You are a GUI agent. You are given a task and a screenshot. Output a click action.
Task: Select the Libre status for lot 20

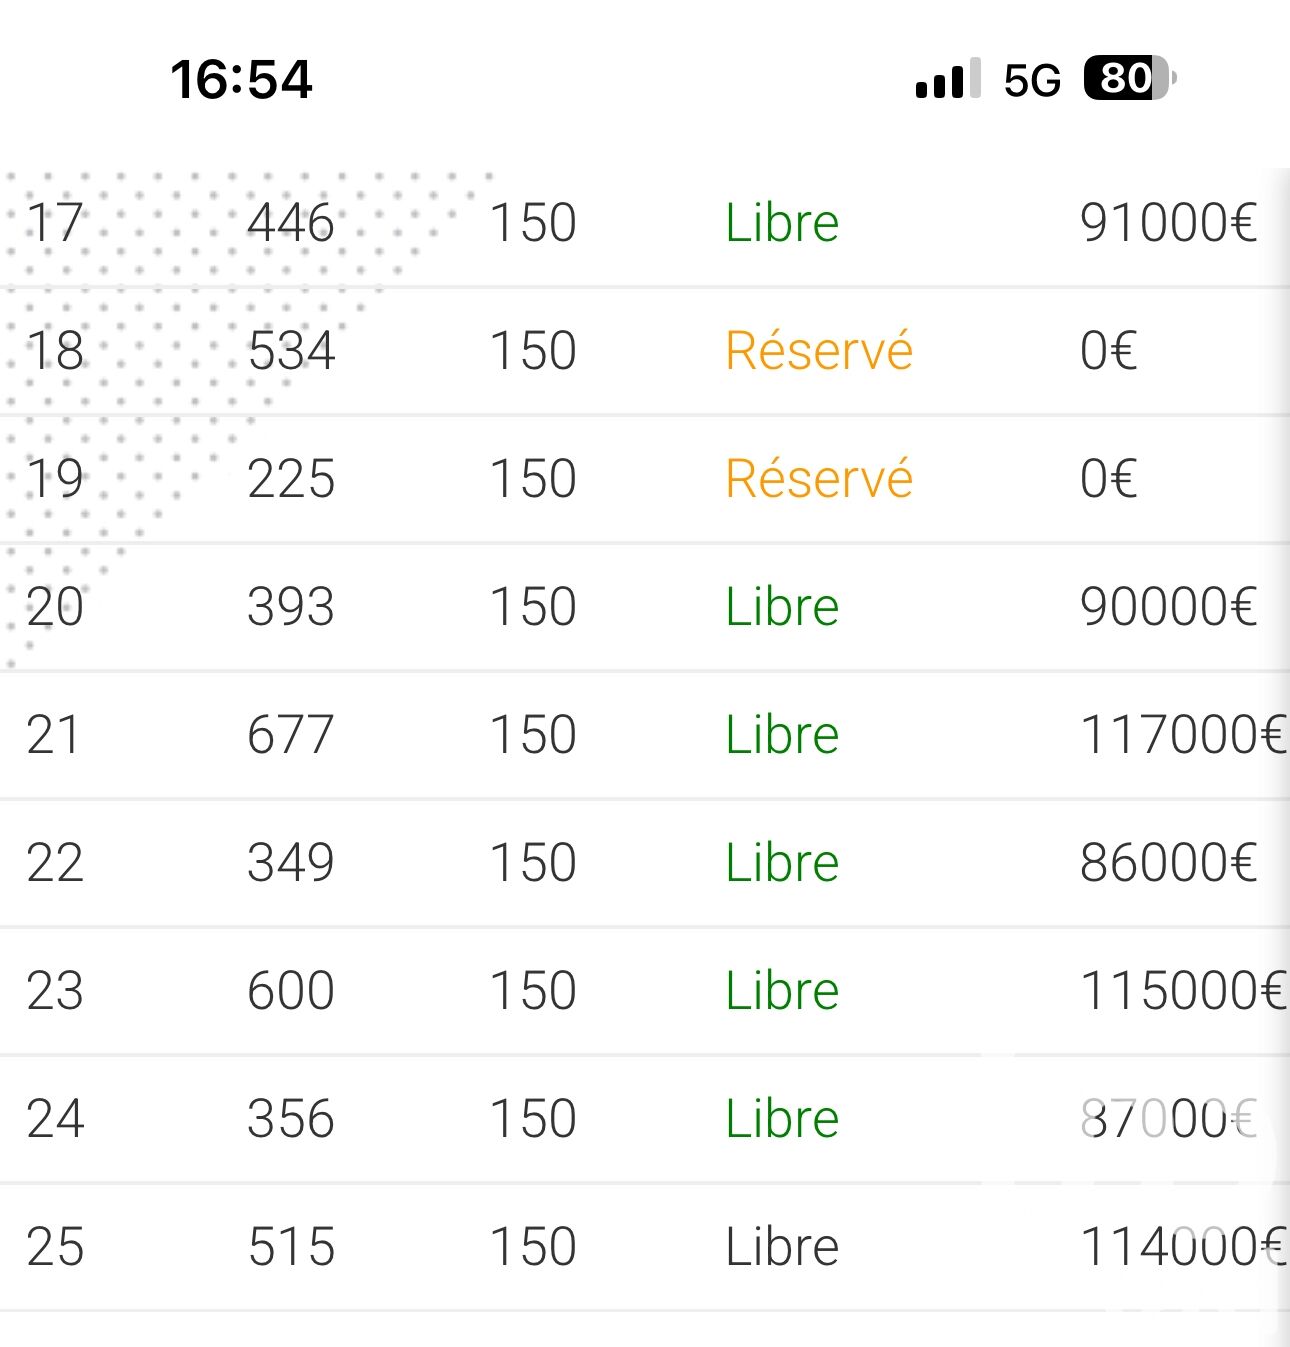click(782, 607)
